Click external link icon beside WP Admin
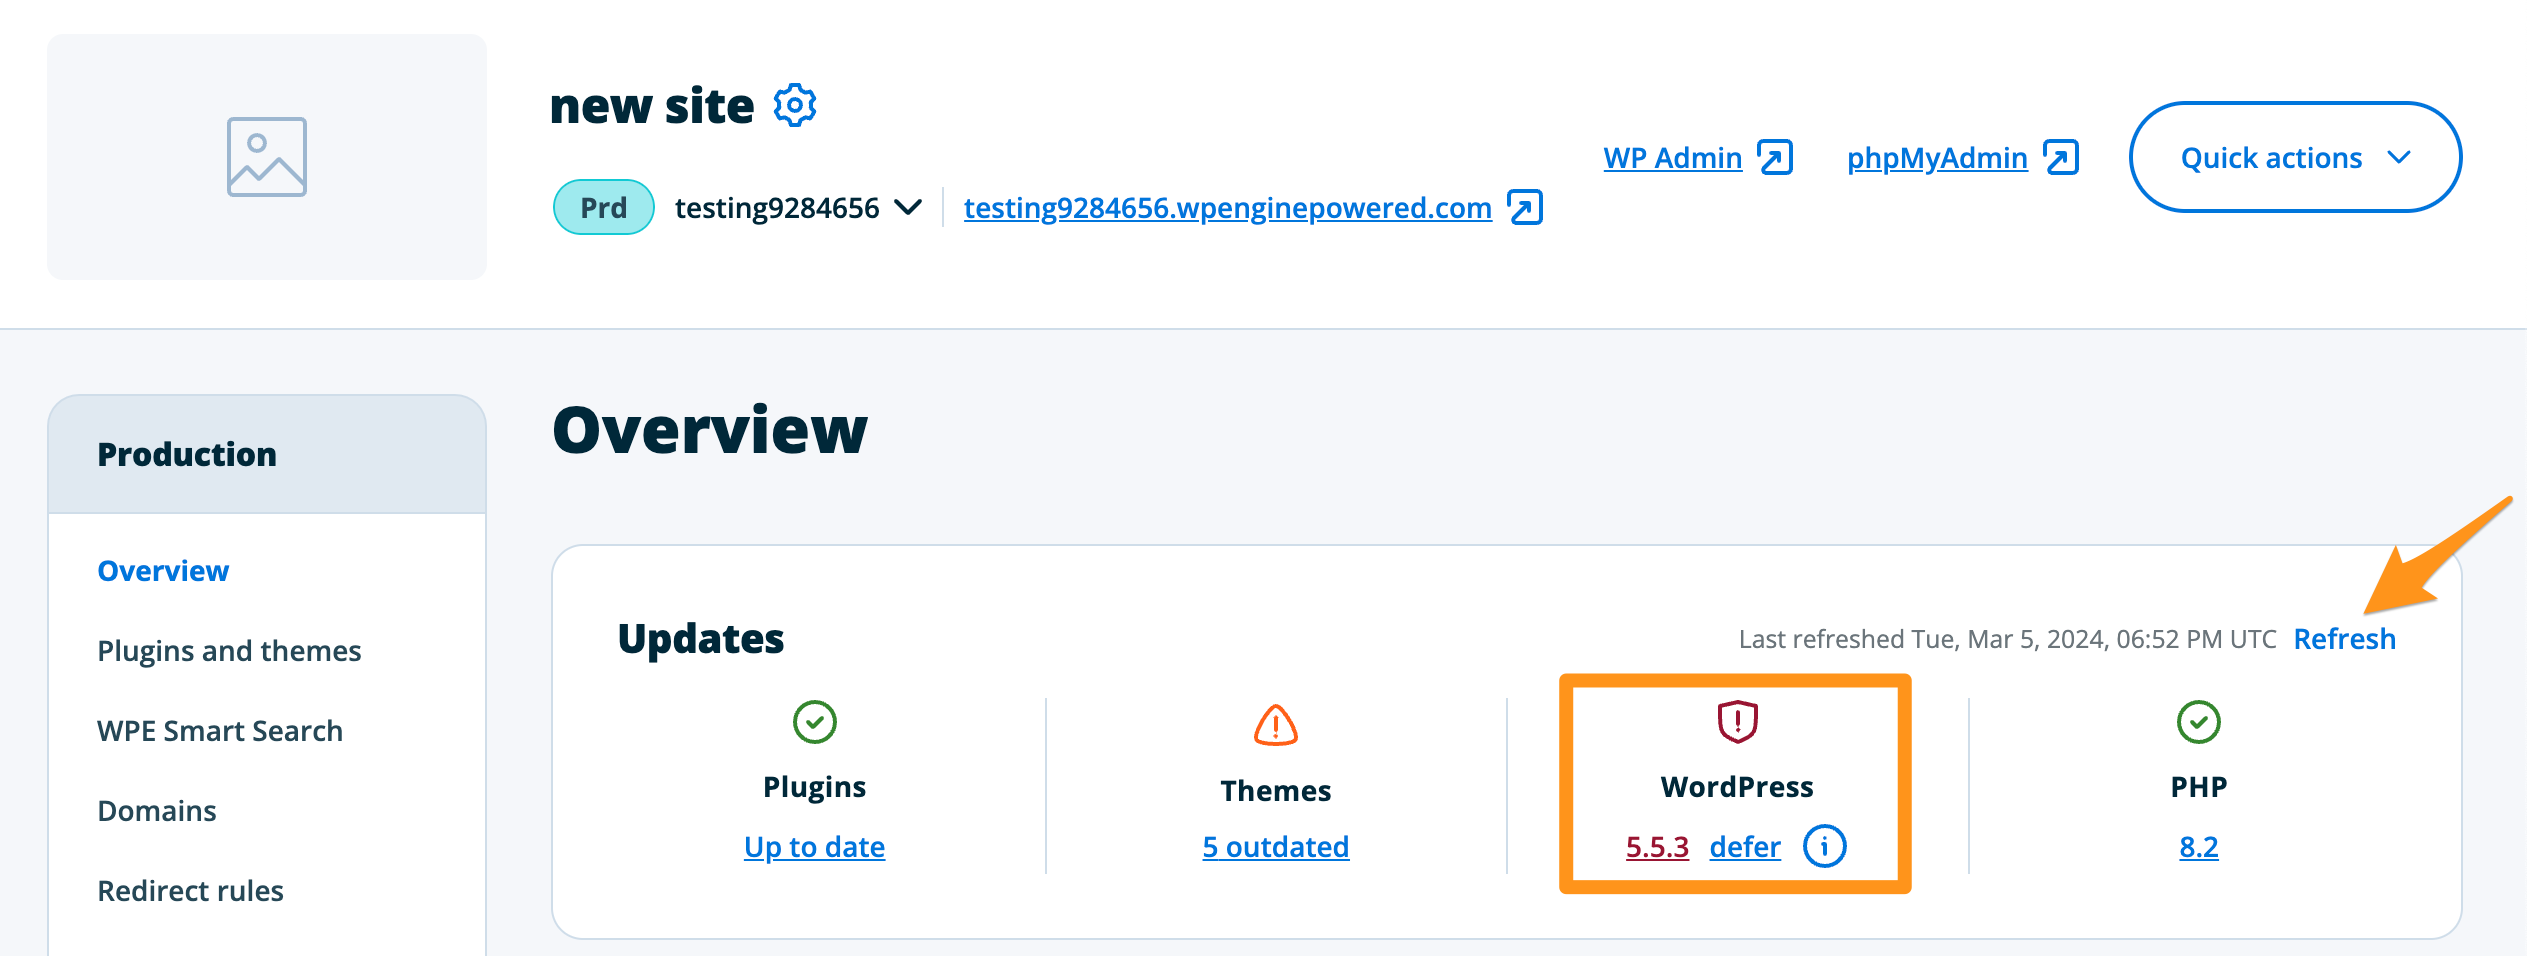 tap(1775, 158)
